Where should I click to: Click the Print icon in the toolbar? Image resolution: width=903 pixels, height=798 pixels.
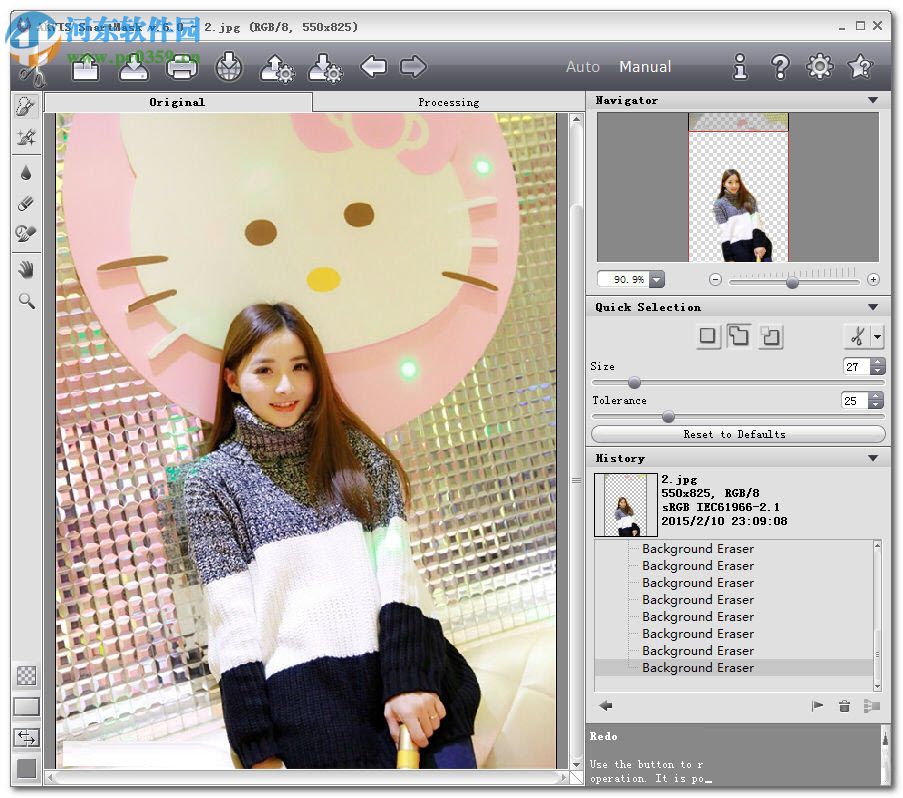point(181,67)
